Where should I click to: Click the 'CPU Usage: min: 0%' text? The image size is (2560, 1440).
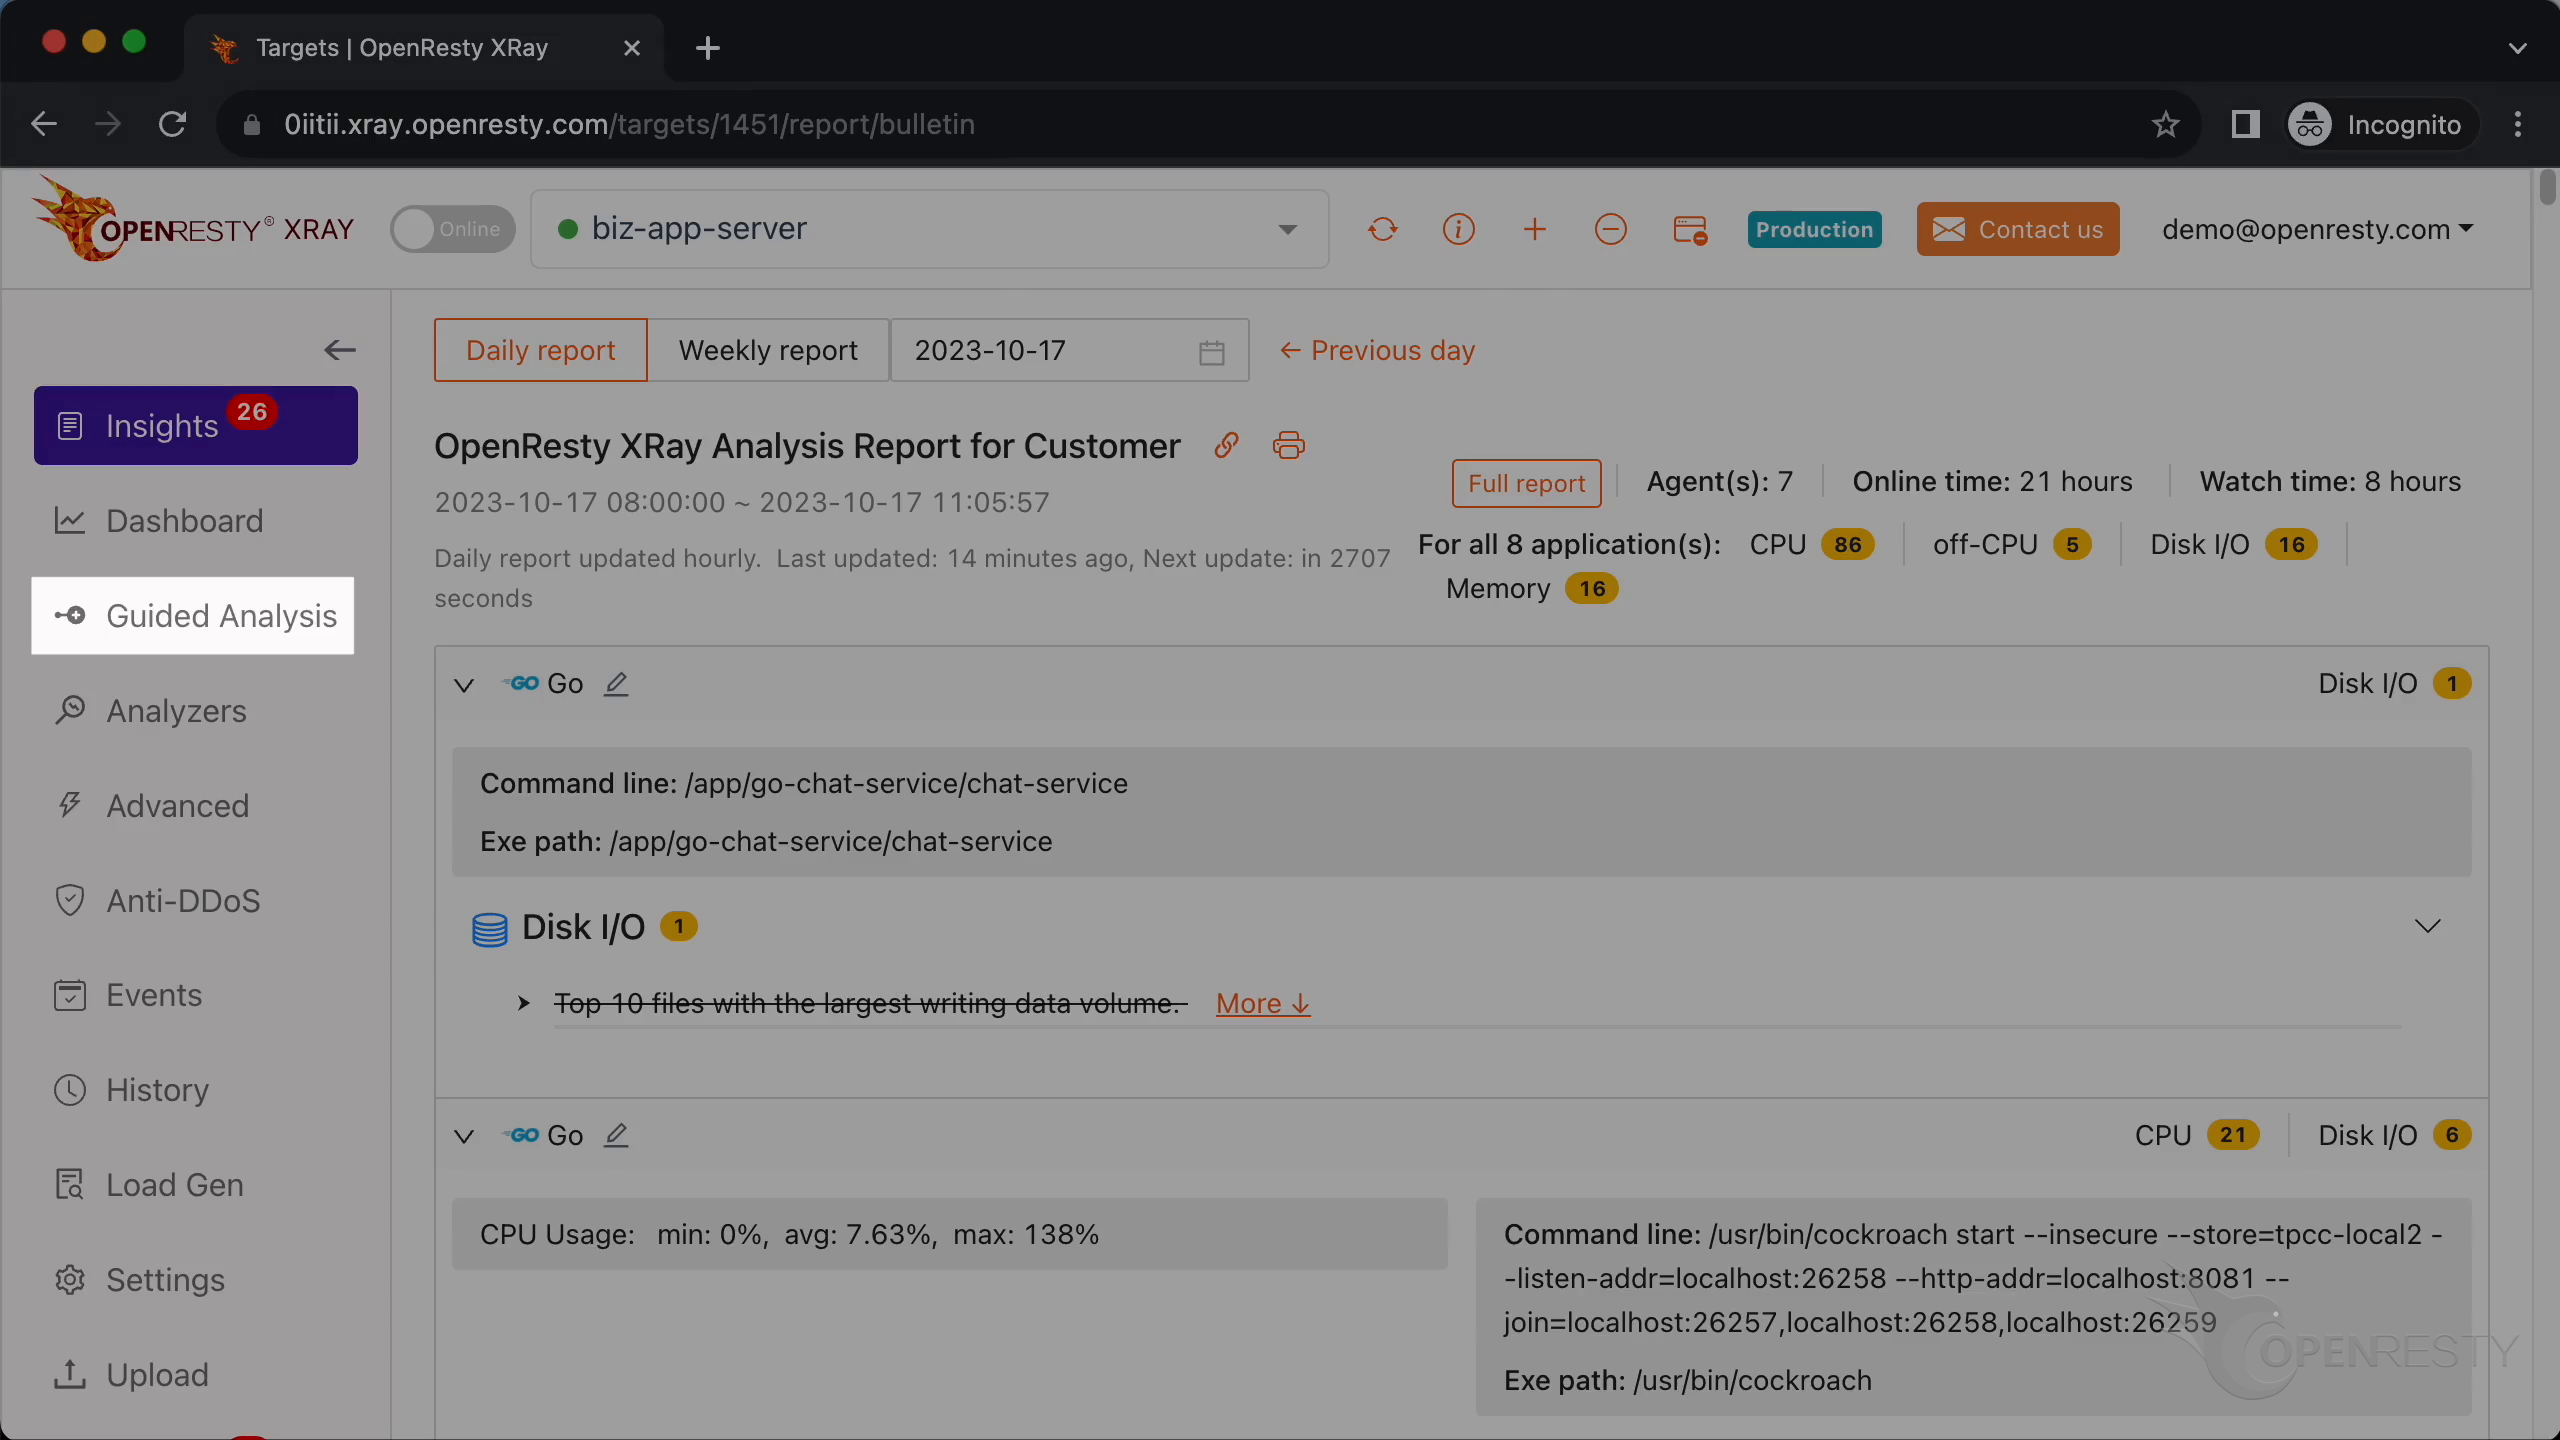789,1235
